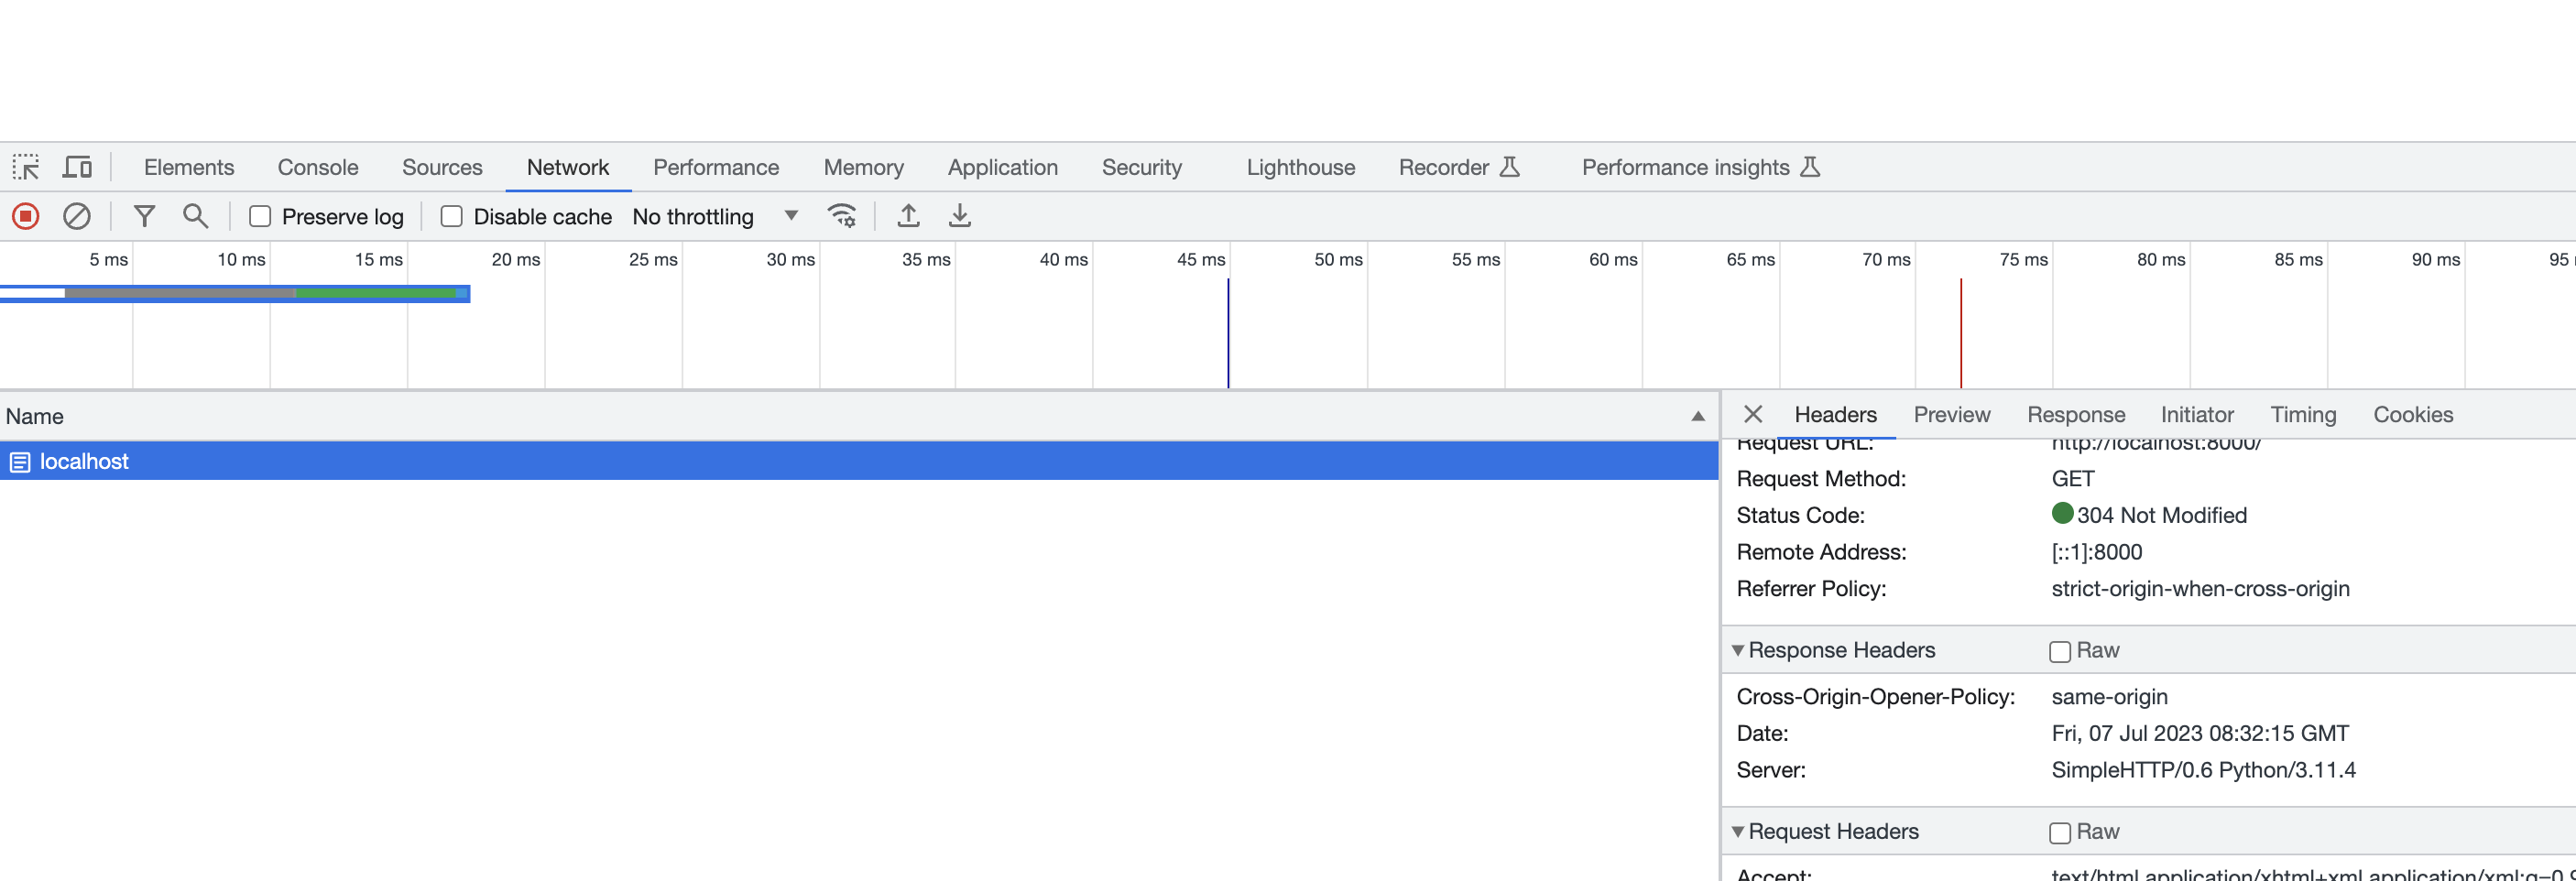2576x881 pixels.
Task: Open the network filter bar
Action: point(145,216)
